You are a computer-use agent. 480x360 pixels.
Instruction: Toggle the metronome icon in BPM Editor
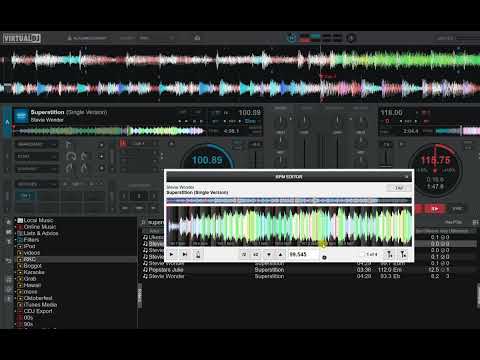(198, 254)
